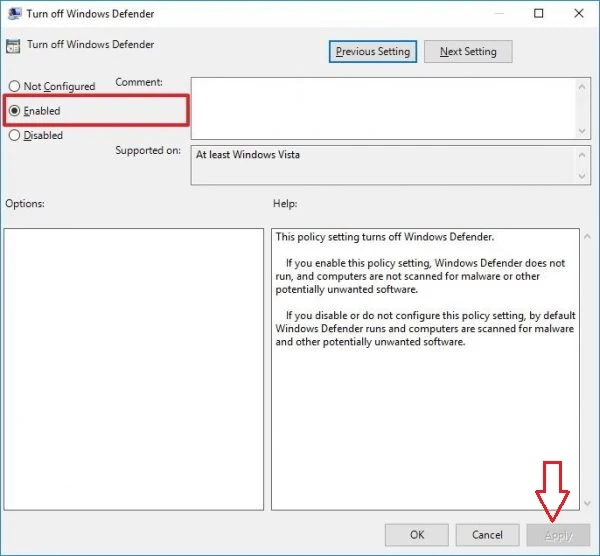This screenshot has width=600, height=556.
Task: Click the Supported on scroll down arrow
Action: point(582,176)
